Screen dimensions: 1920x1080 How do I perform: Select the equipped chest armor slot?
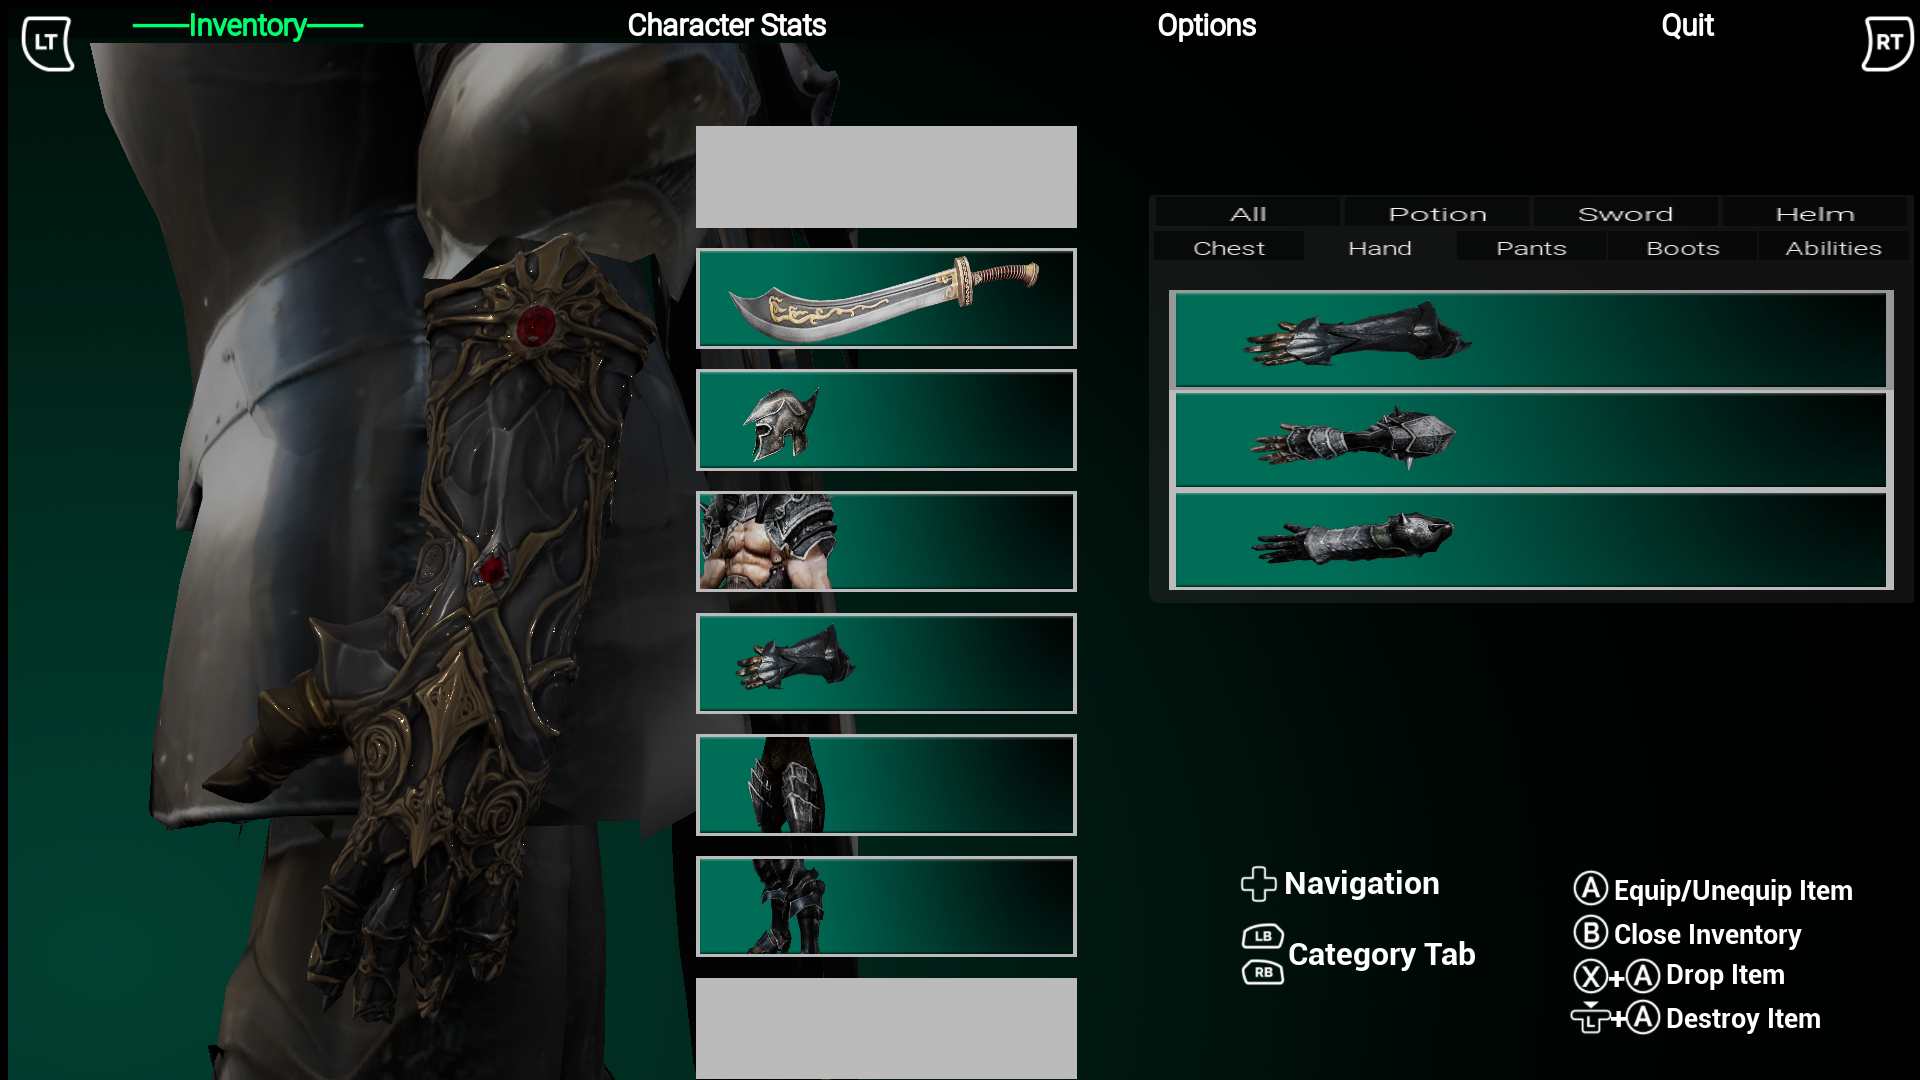pyautogui.click(x=886, y=541)
